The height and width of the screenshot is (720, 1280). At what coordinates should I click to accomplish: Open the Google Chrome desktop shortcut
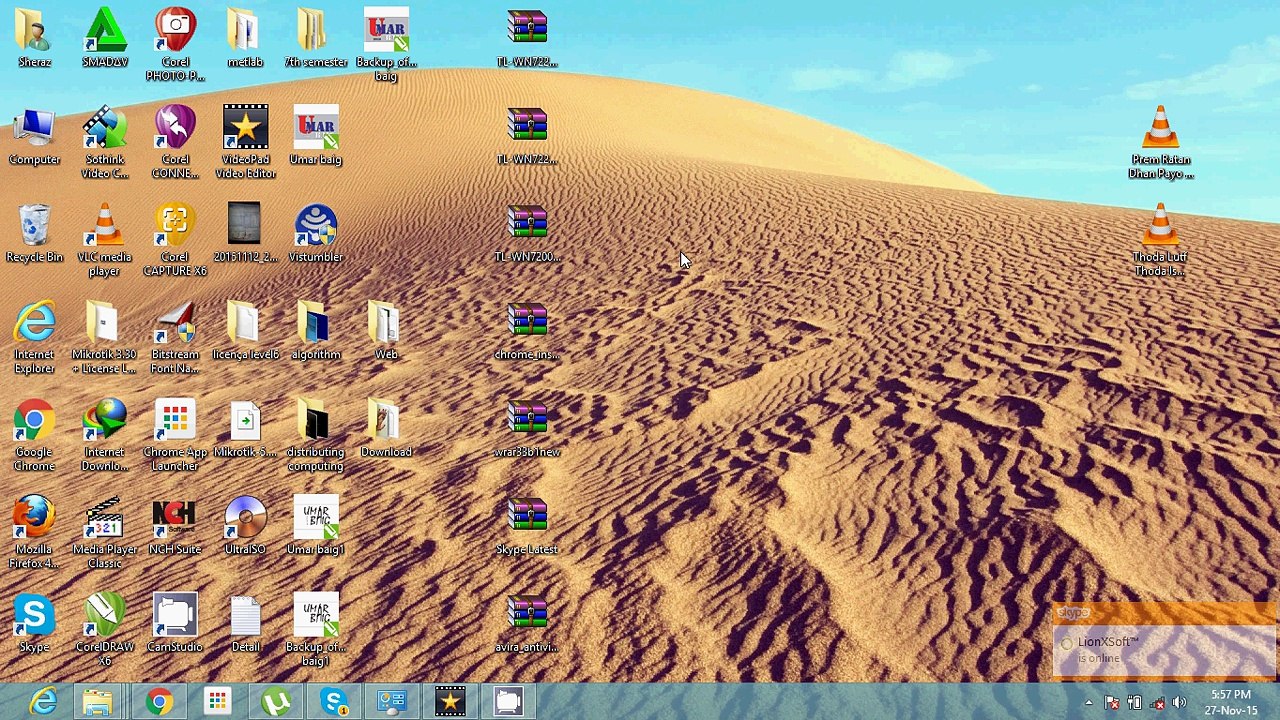point(34,436)
